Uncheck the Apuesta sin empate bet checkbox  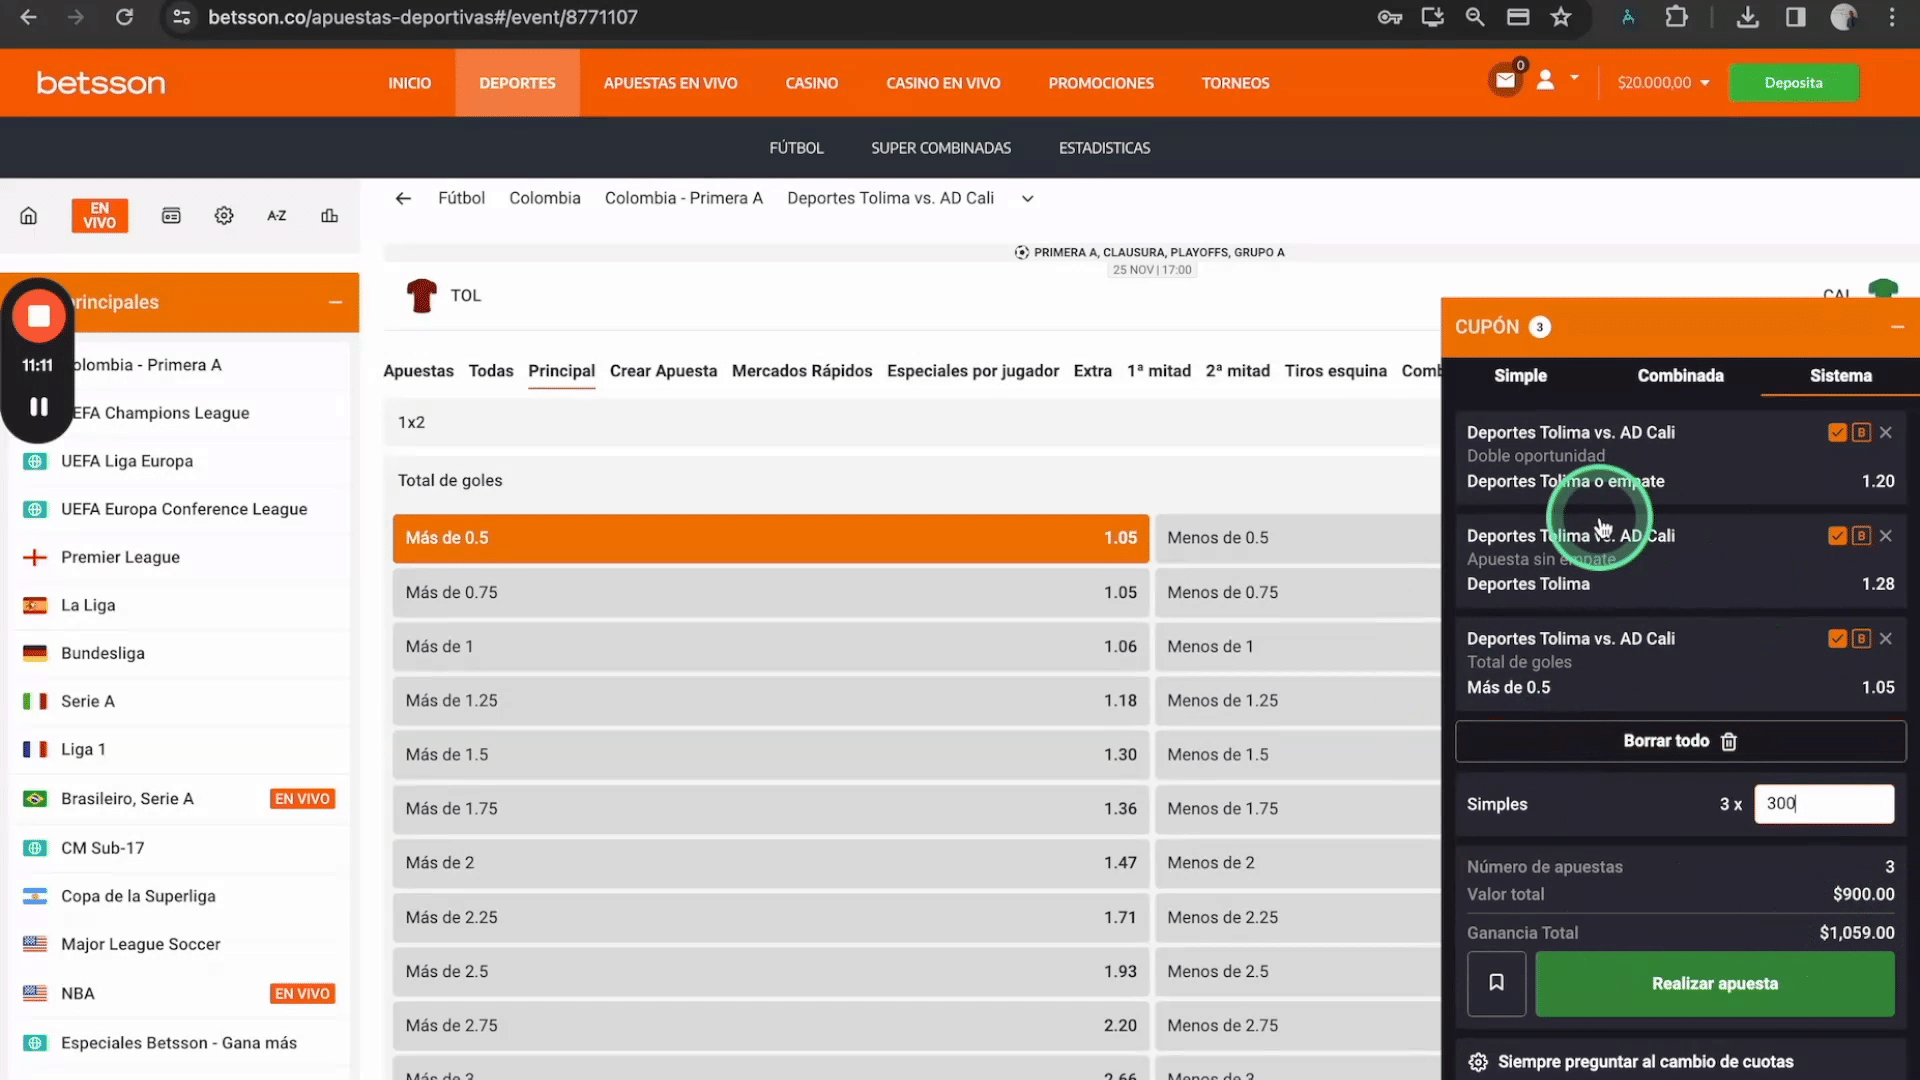[x=1837, y=536]
